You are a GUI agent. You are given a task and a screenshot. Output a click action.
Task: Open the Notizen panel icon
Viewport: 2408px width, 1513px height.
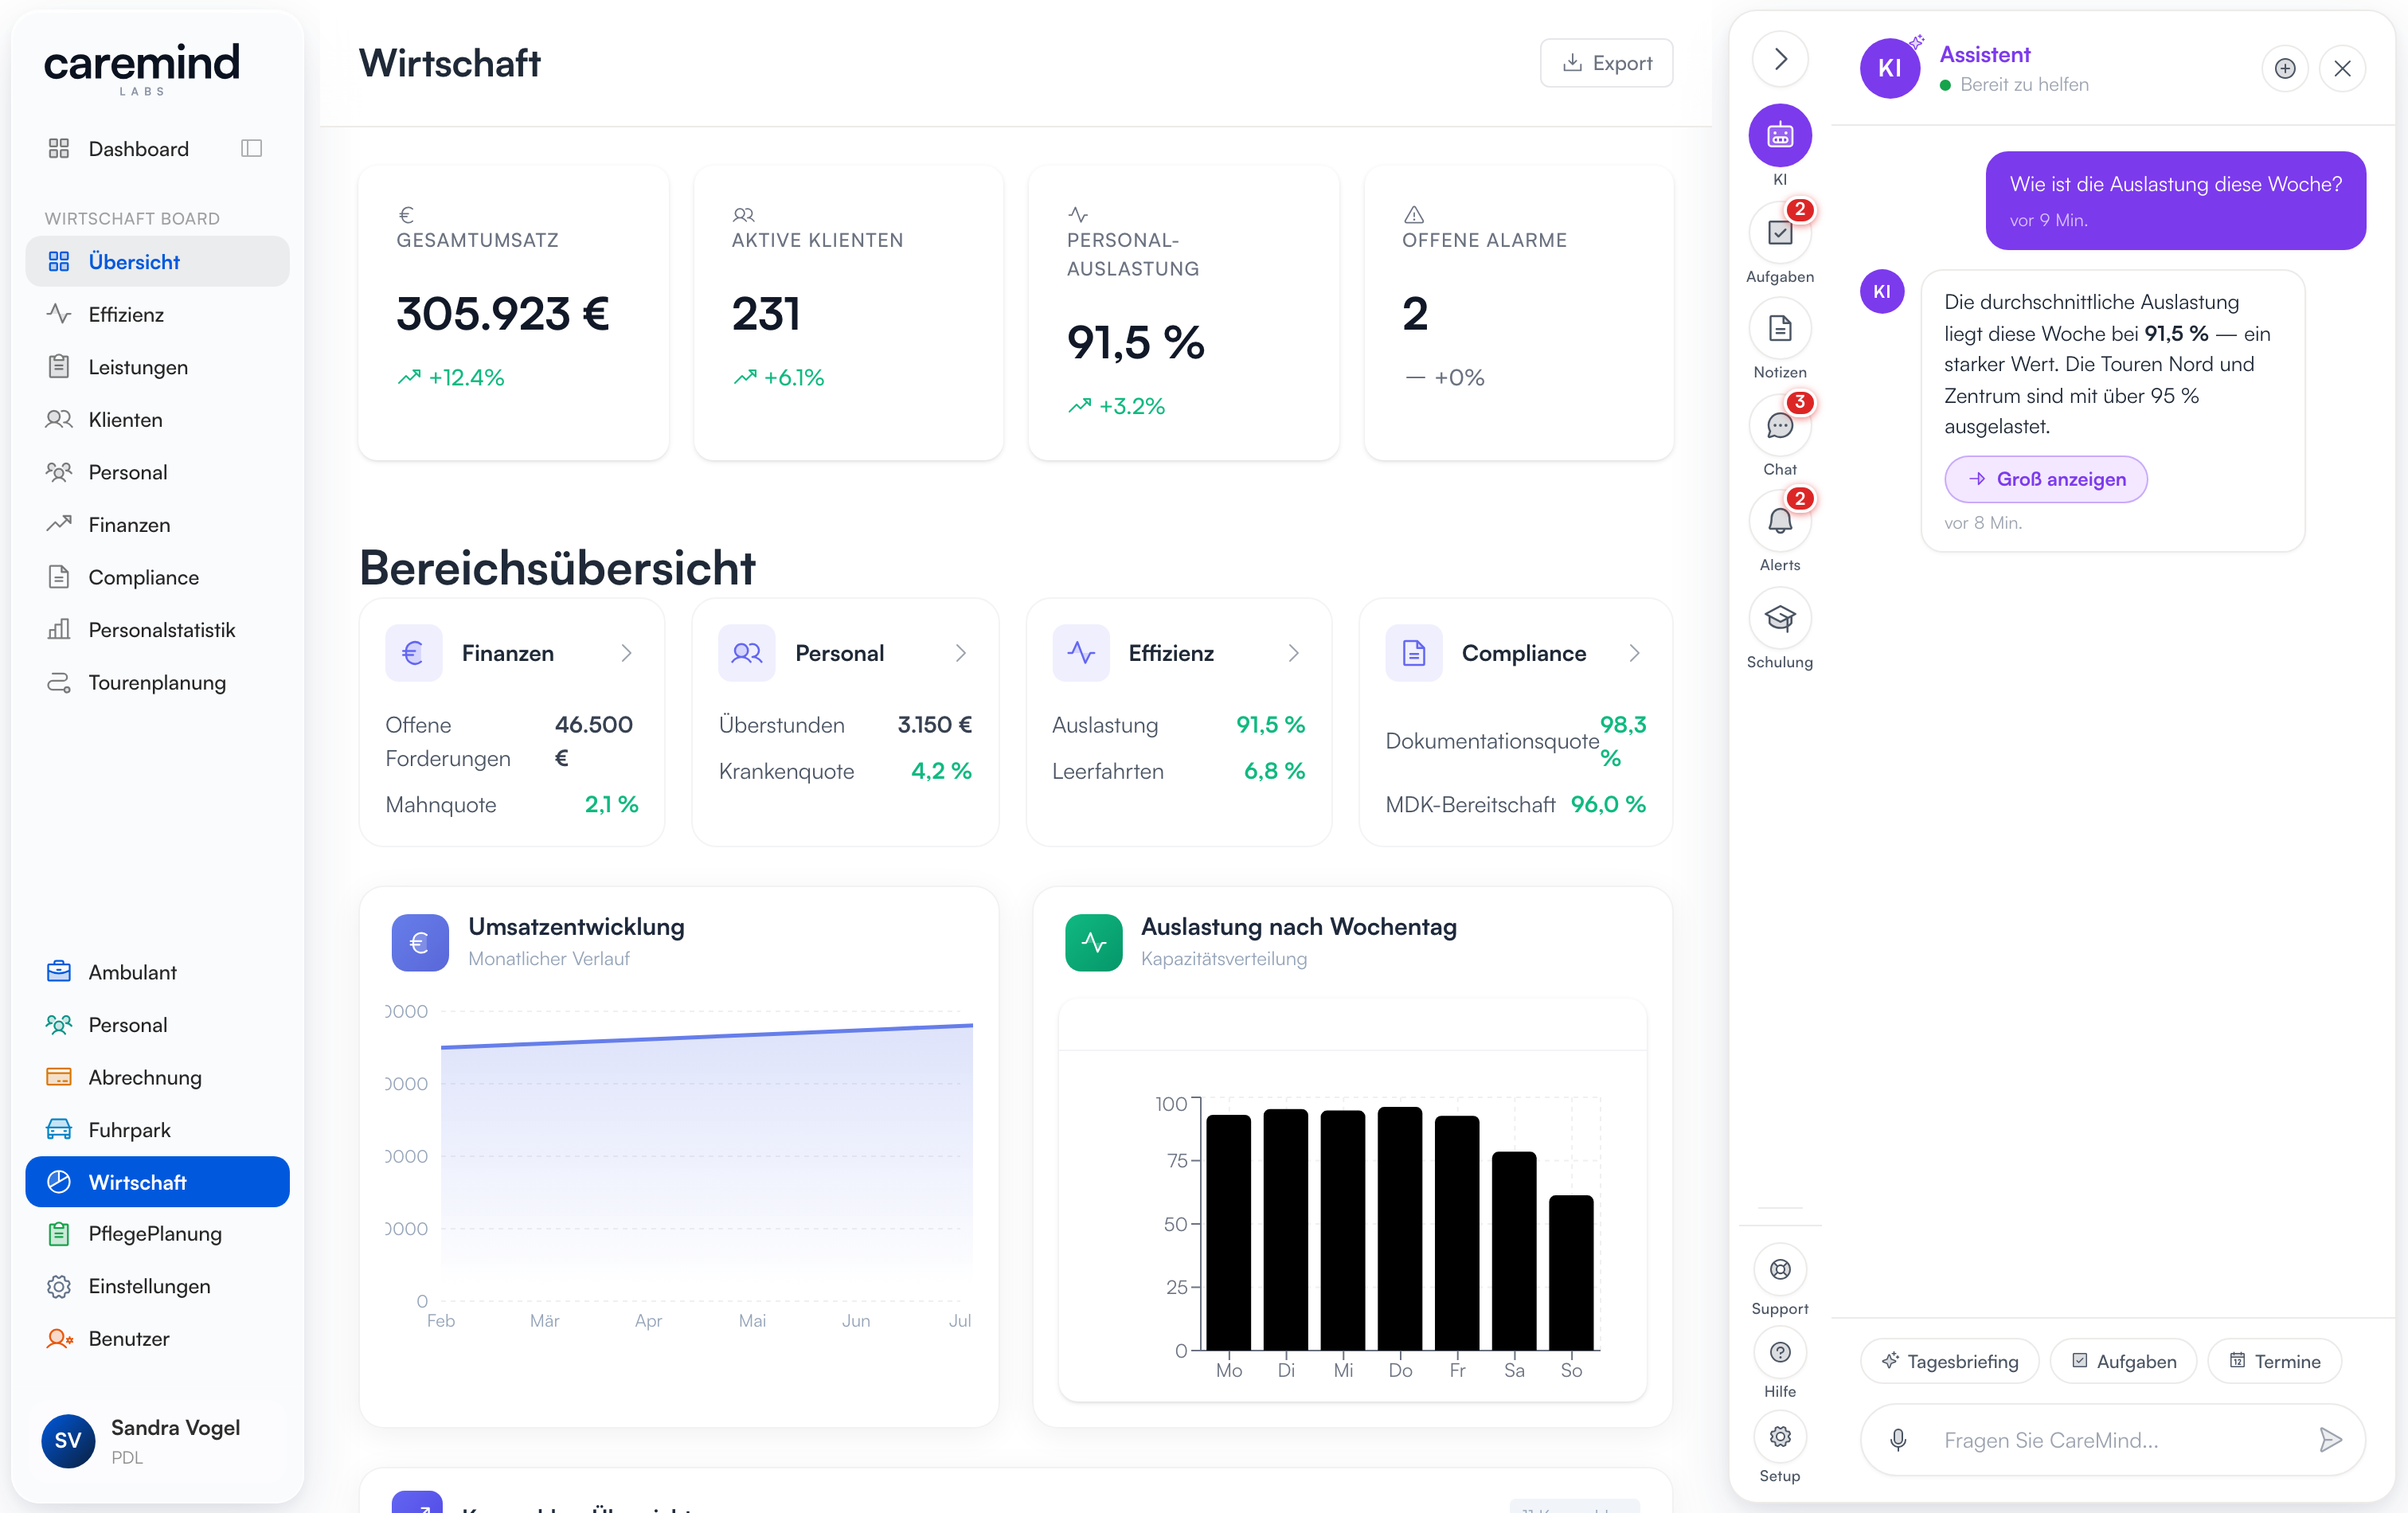pyautogui.click(x=1779, y=329)
